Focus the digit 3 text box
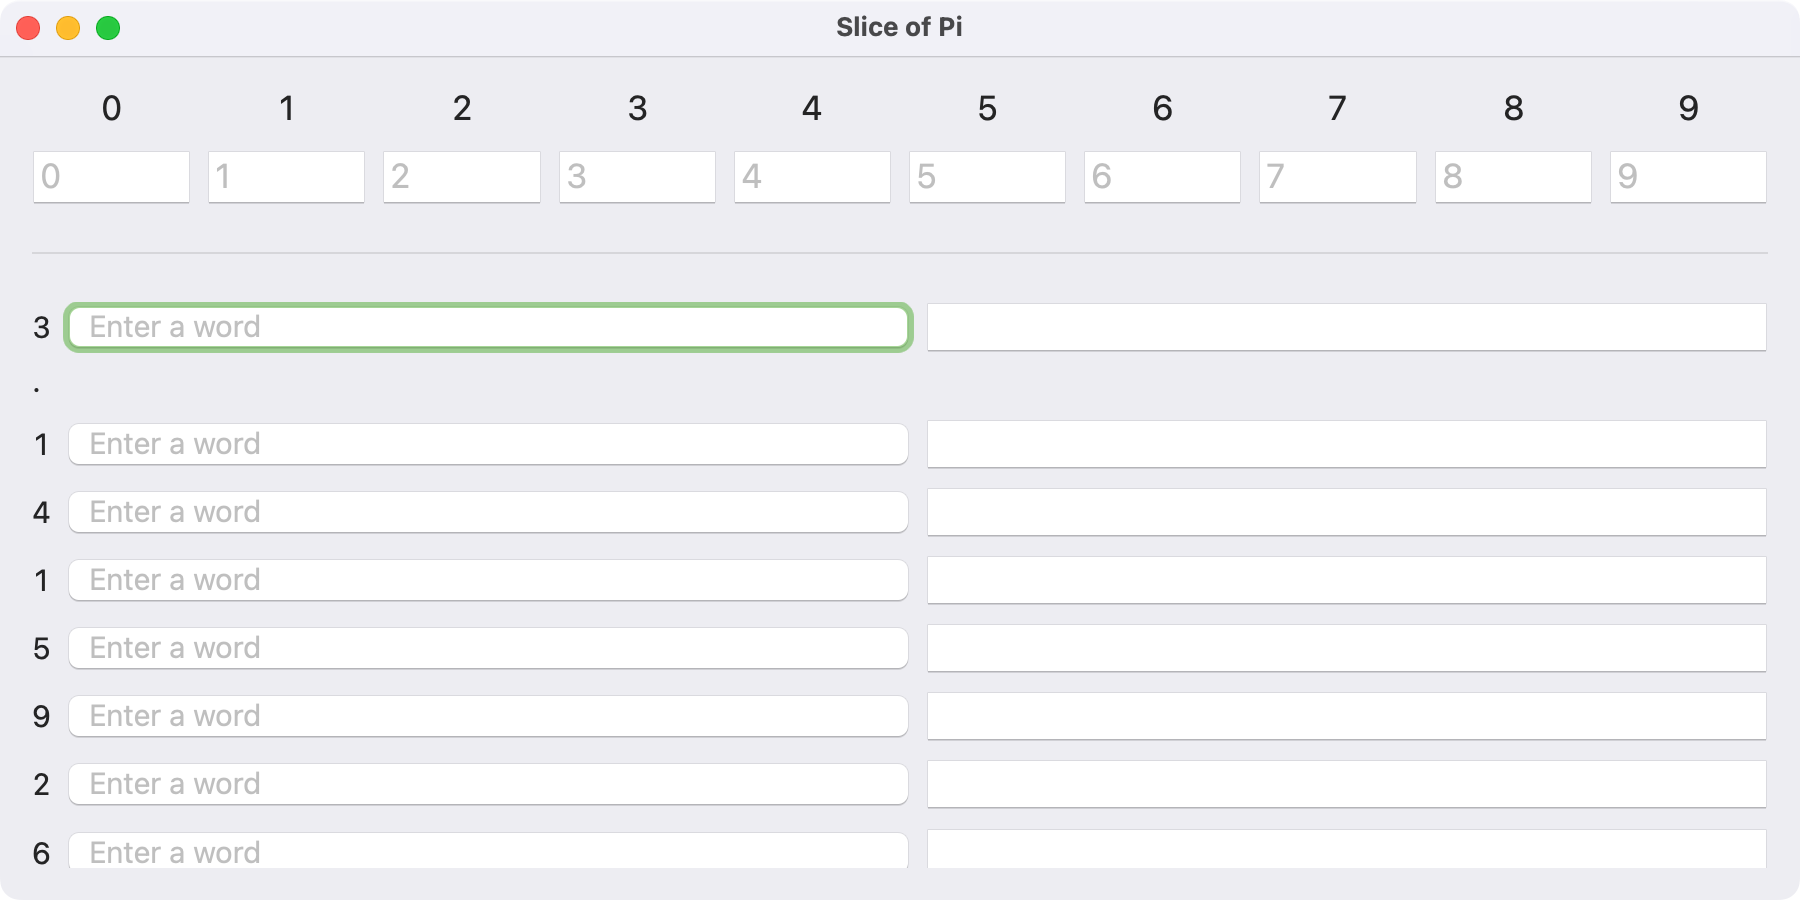 click(637, 177)
